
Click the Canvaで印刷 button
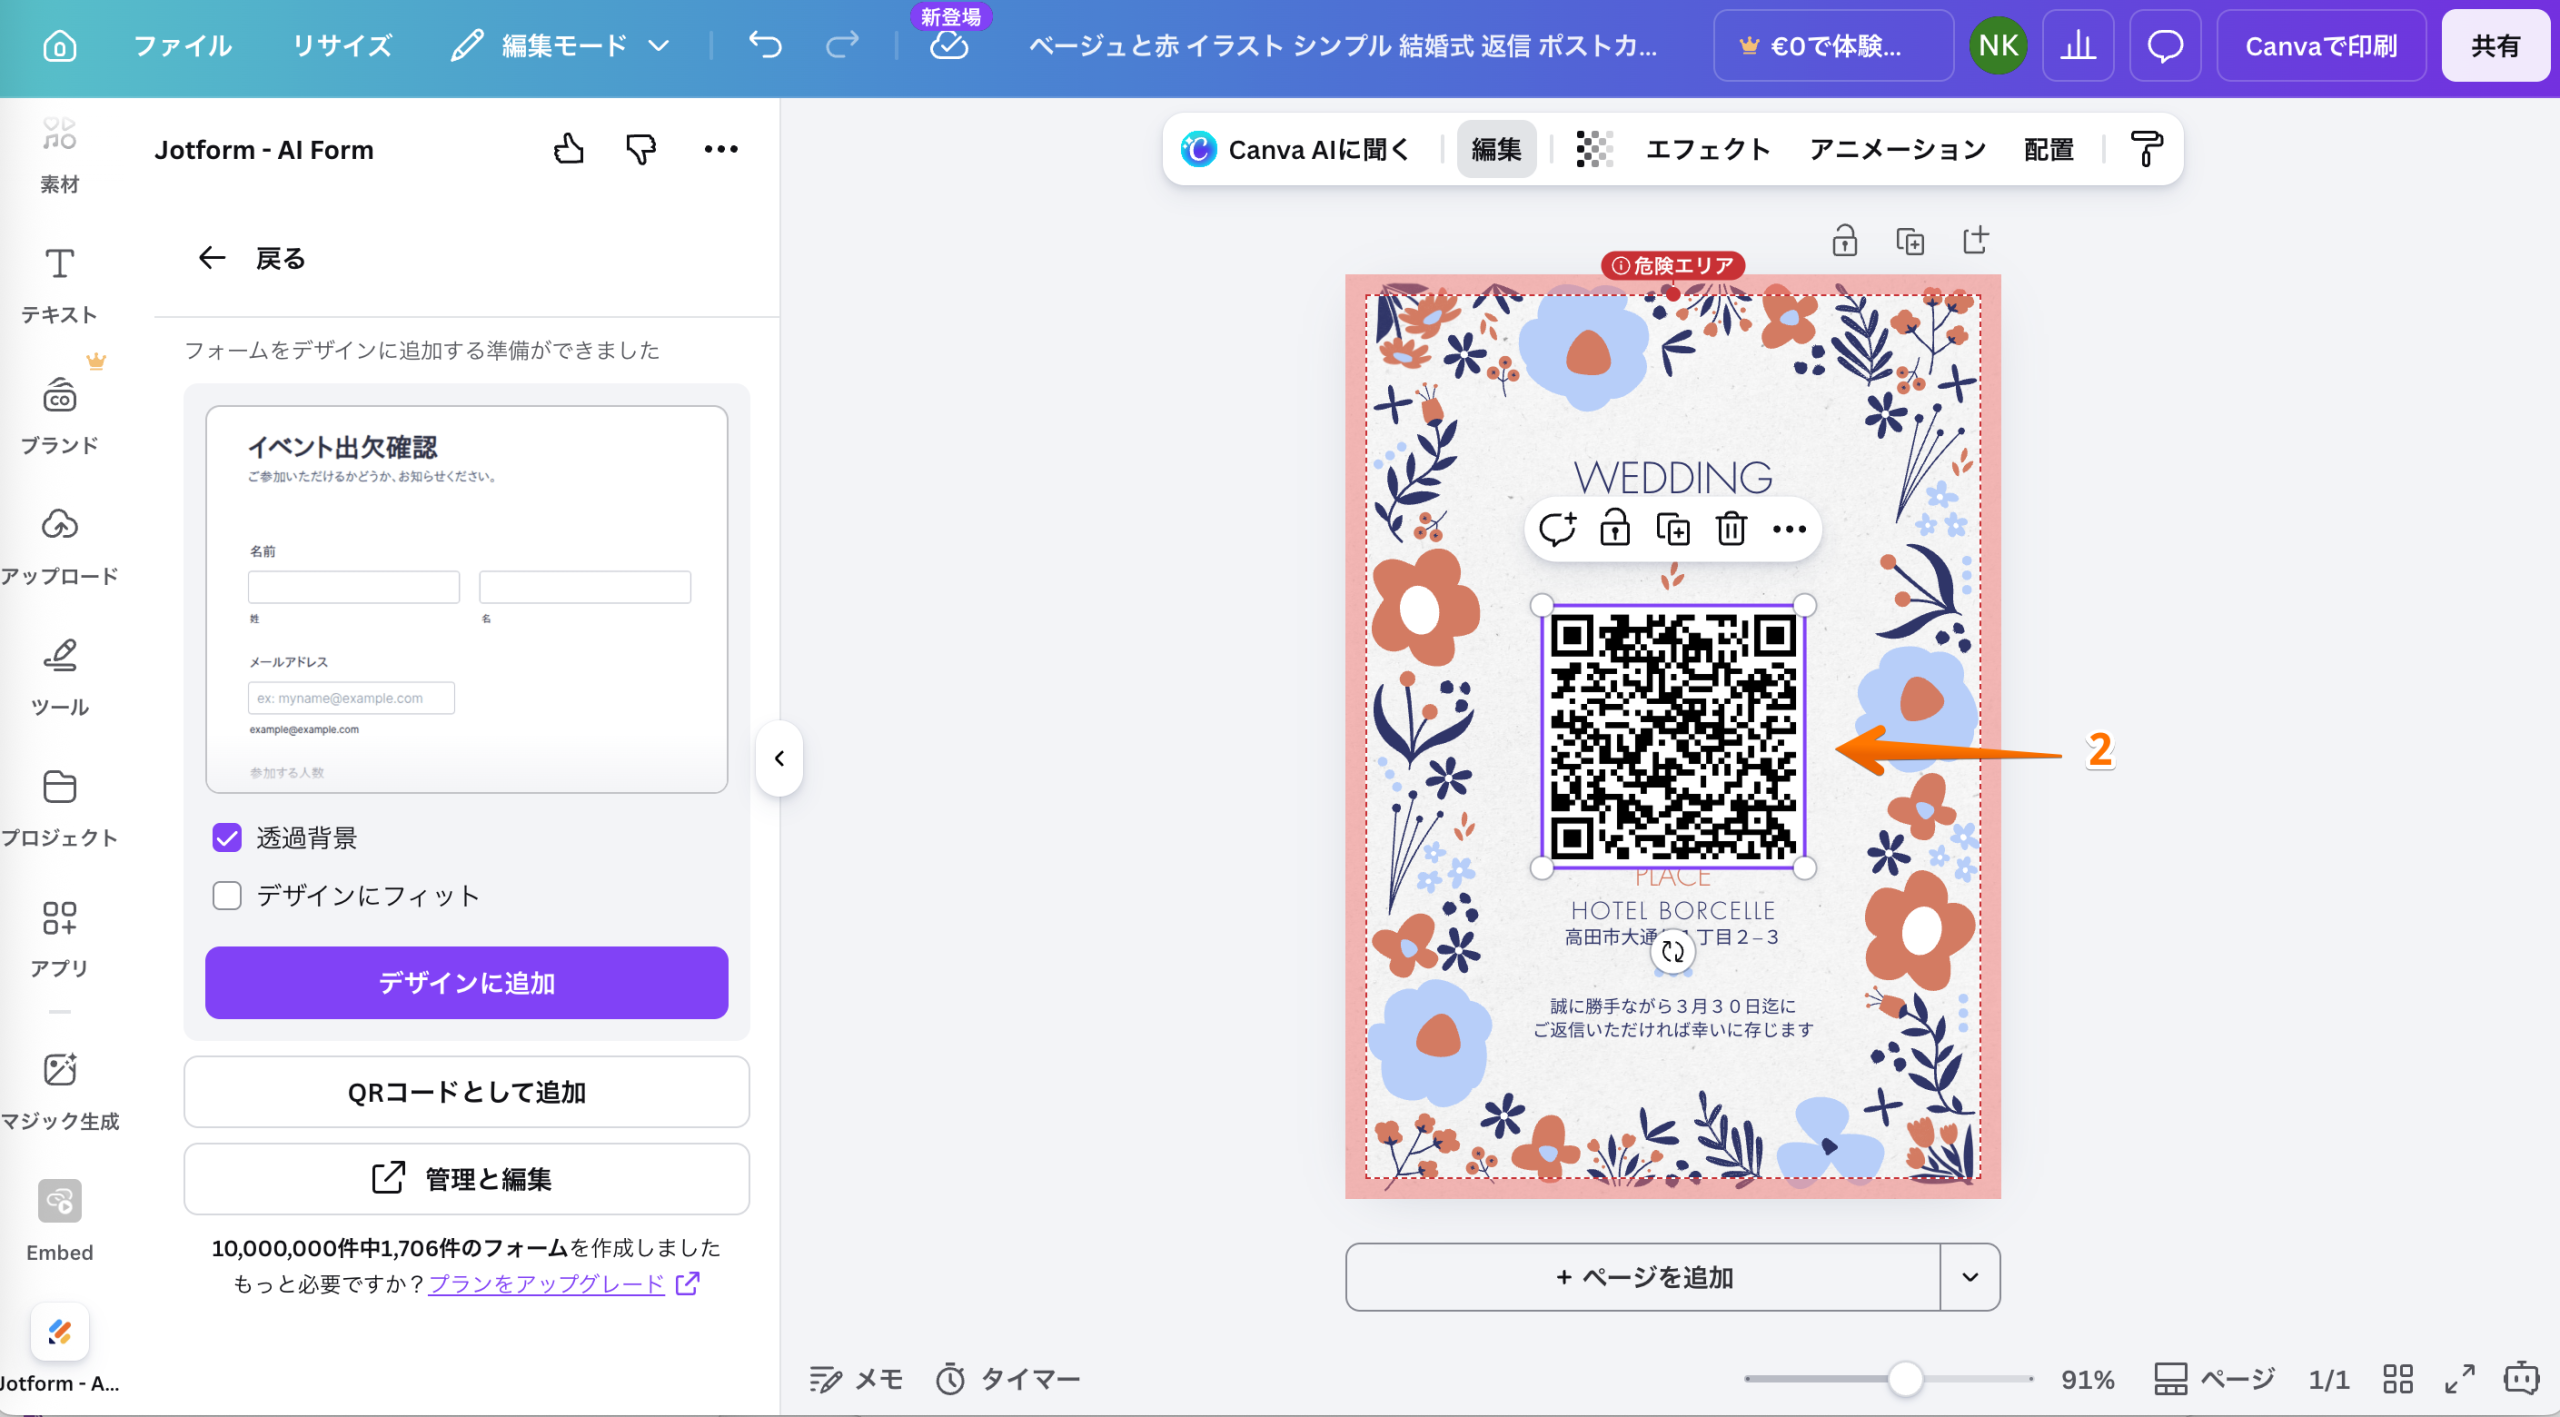pyautogui.click(x=2321, y=46)
